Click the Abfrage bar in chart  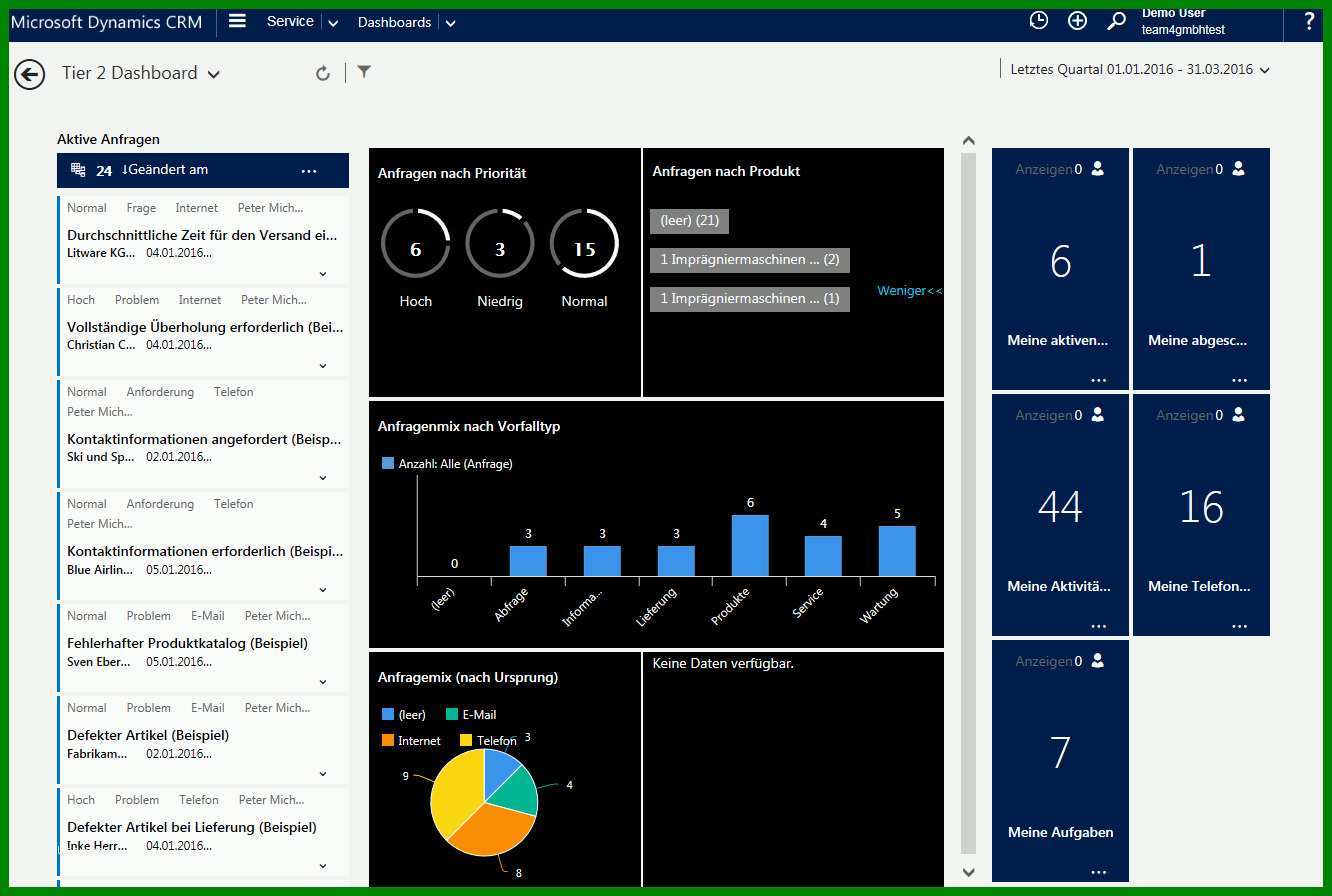coord(528,561)
